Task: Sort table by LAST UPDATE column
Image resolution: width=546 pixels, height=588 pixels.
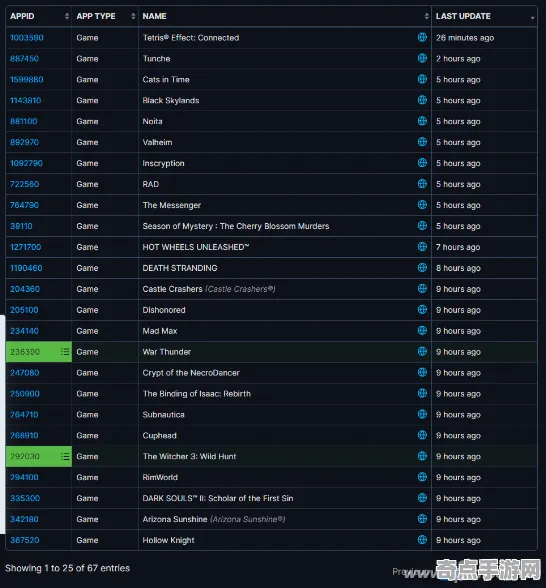Action: pos(484,16)
